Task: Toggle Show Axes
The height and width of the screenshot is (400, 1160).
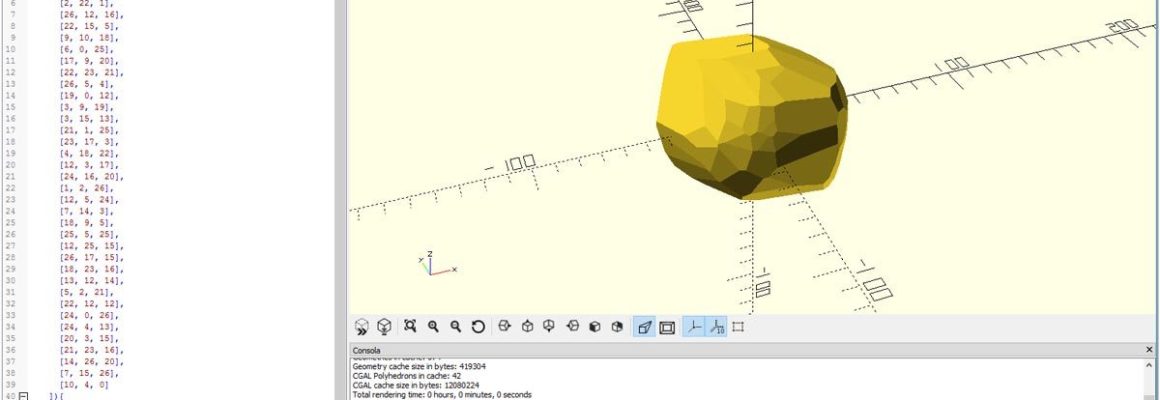Action: (693, 327)
